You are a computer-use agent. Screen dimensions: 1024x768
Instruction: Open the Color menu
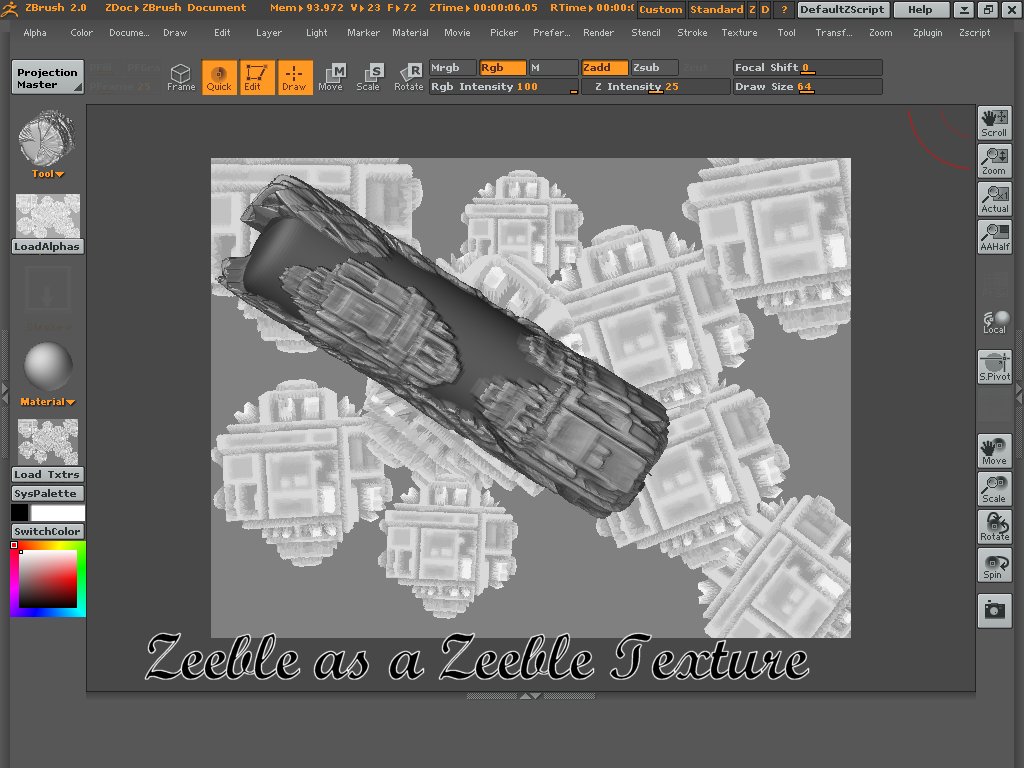pyautogui.click(x=82, y=33)
